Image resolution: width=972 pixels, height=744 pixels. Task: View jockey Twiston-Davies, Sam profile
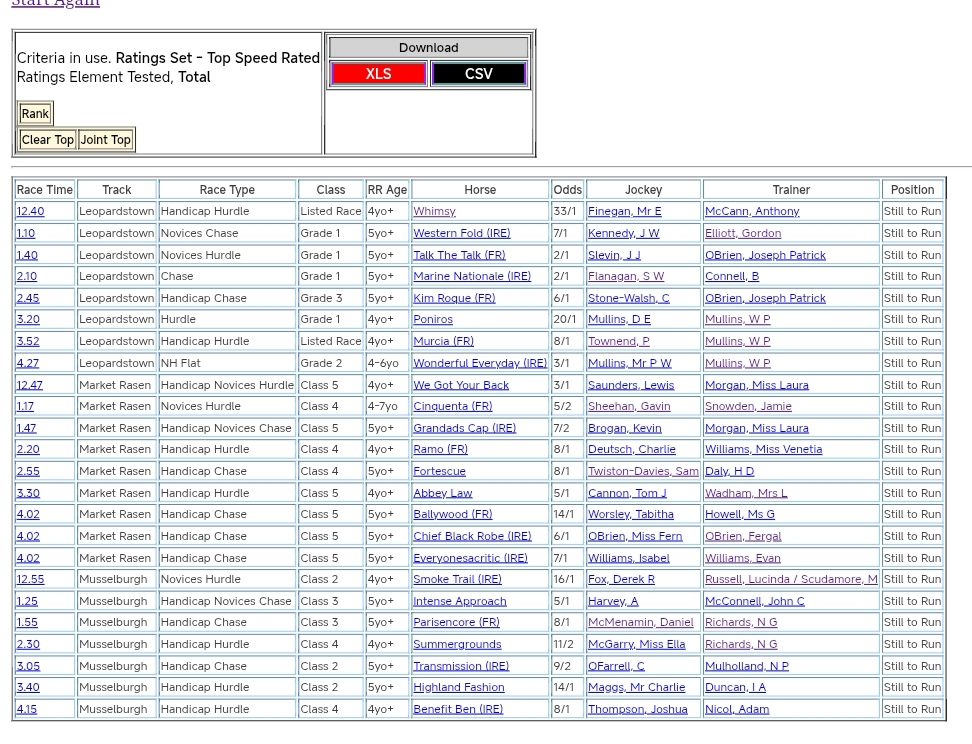pyautogui.click(x=643, y=471)
